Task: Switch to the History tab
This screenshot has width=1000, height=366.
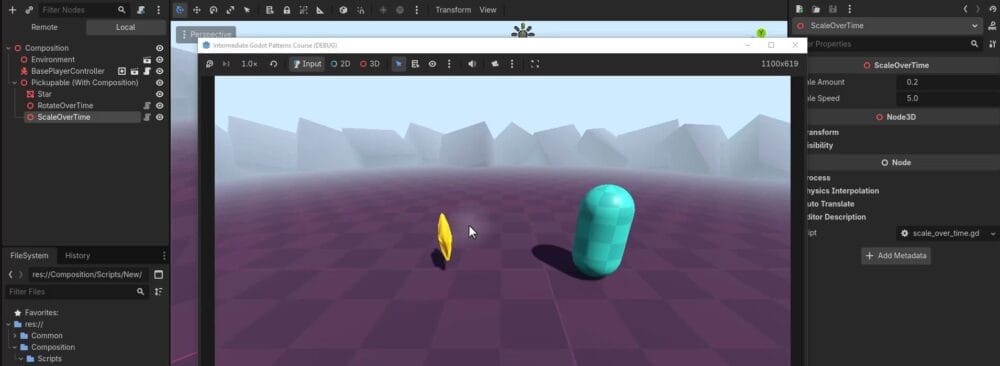Action: point(78,256)
